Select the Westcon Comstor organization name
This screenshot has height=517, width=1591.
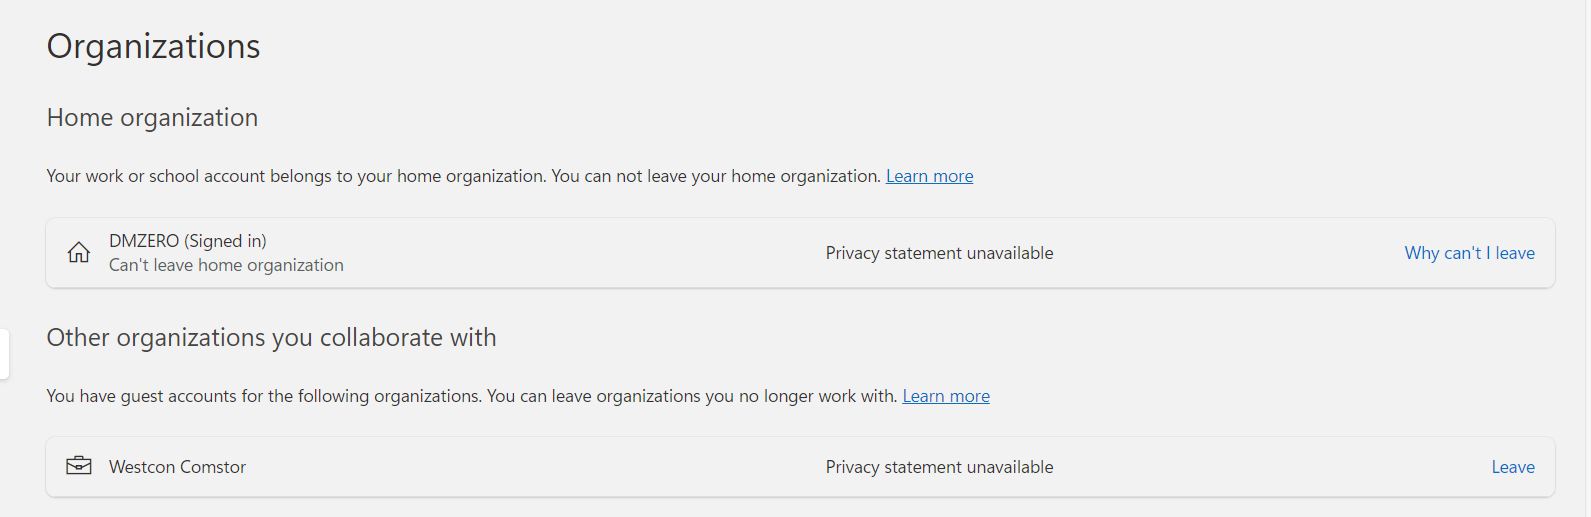coord(177,467)
